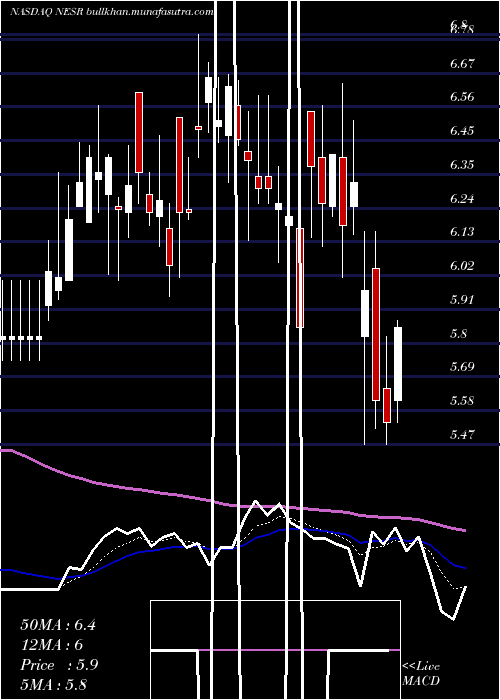The image size is (500, 700).
Task: Click the 5.8 price axis label
Action: click(459, 333)
